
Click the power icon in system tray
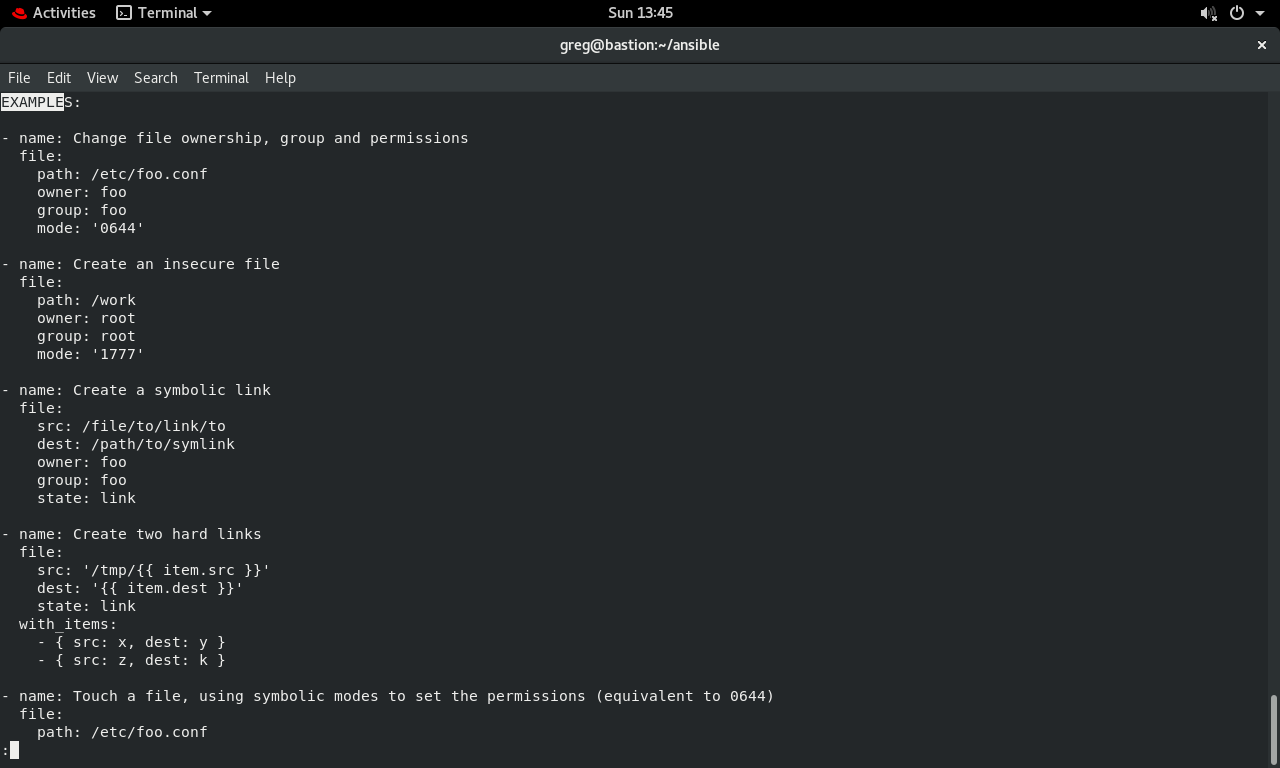click(x=1237, y=13)
